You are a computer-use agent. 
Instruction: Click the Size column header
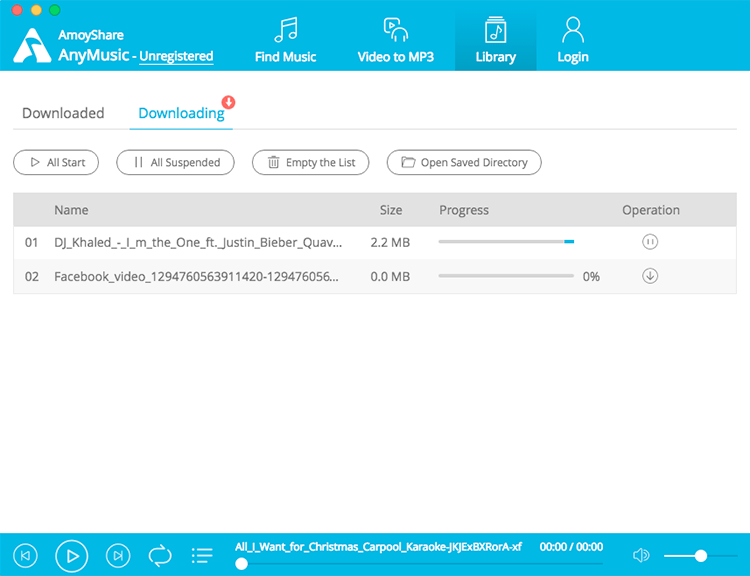391,210
